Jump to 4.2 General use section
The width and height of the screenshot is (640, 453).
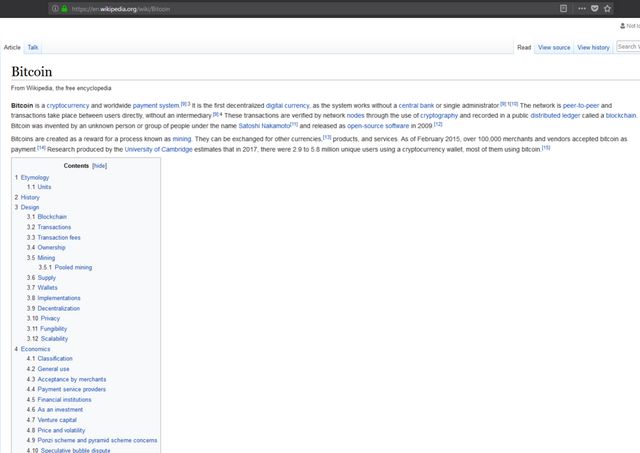[x=48, y=369]
